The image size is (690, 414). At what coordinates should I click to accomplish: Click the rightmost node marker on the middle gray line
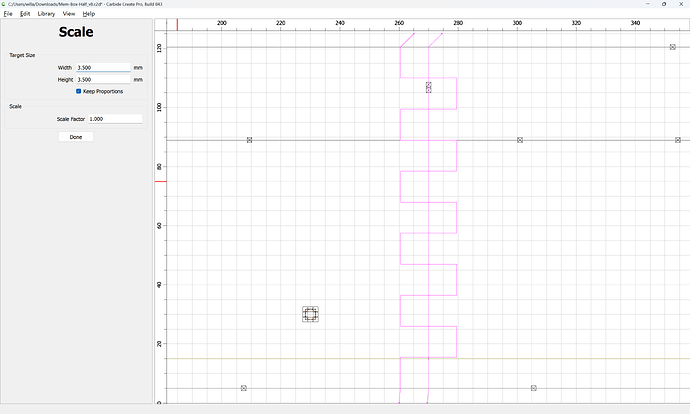pyautogui.click(x=678, y=140)
